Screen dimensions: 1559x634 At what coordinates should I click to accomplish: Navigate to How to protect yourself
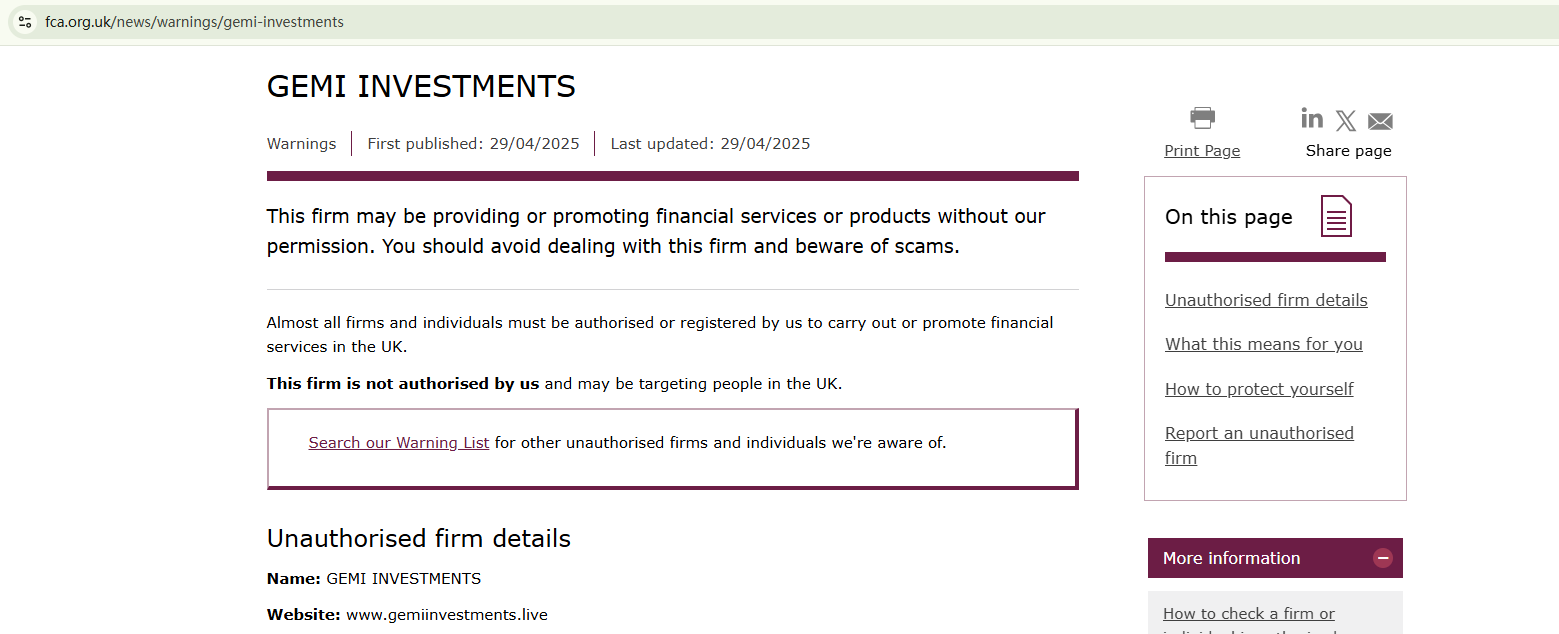1259,389
